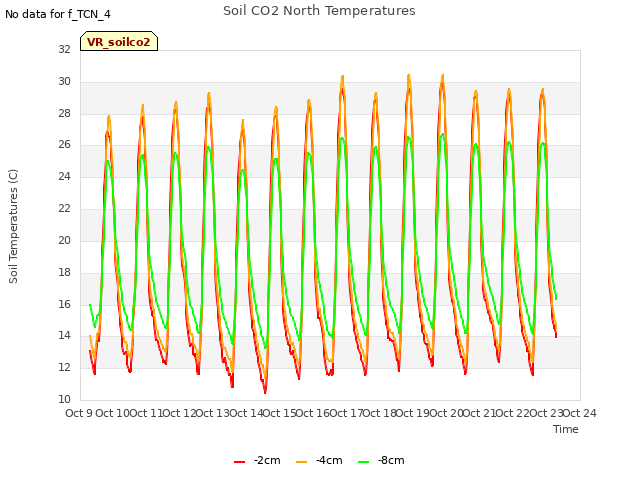Click the 10 y-axis tick label
640x480 pixels.
64,399
